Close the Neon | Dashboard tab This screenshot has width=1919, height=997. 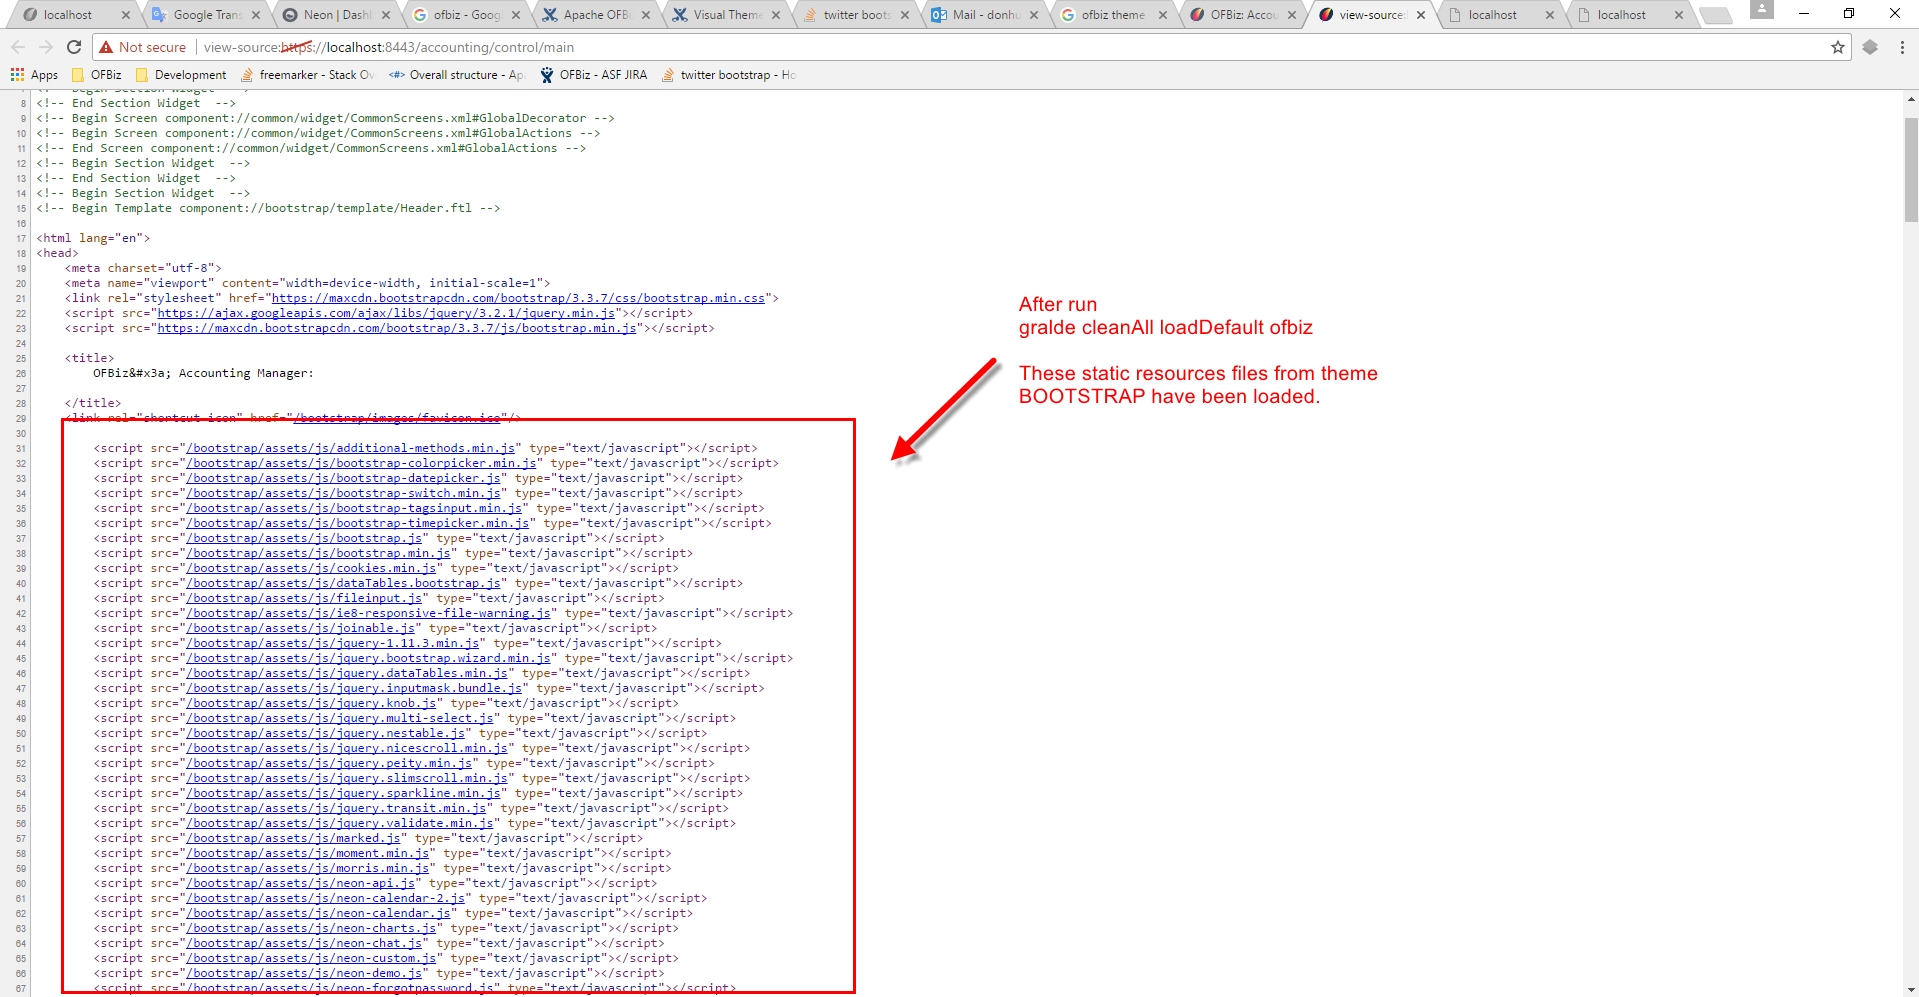coord(386,15)
